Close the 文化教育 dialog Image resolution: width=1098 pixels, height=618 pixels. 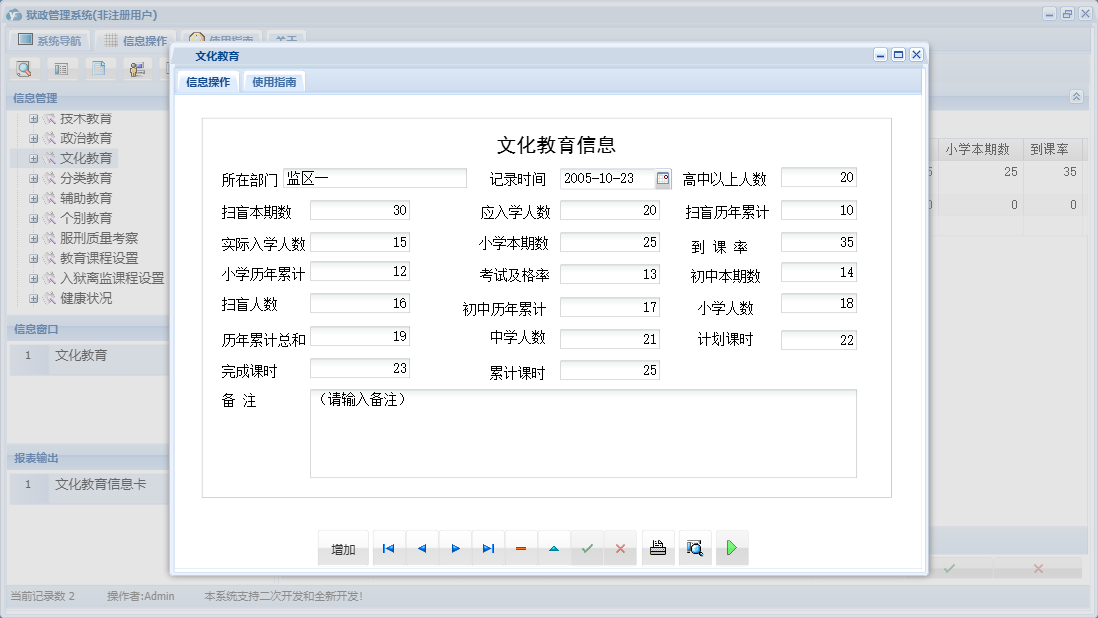916,55
